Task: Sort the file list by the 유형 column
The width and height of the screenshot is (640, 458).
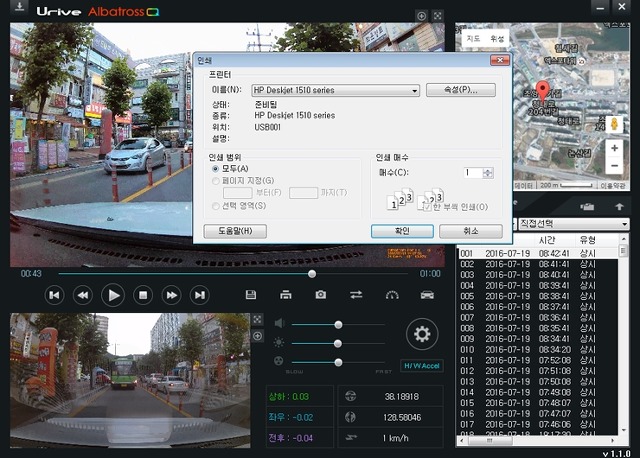Action: point(587,240)
